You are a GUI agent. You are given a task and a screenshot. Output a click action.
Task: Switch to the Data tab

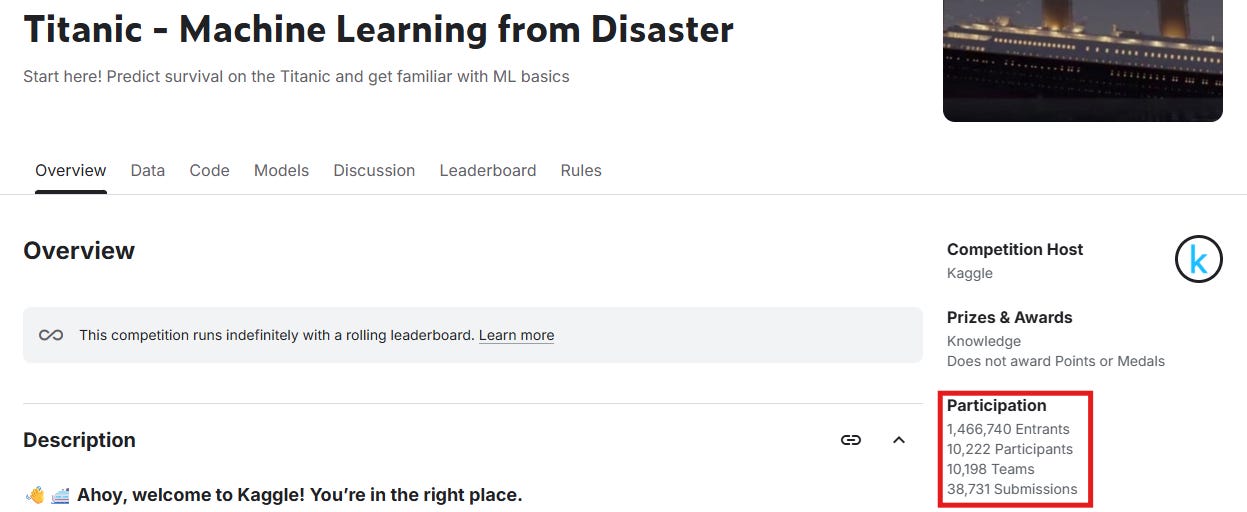click(x=148, y=170)
